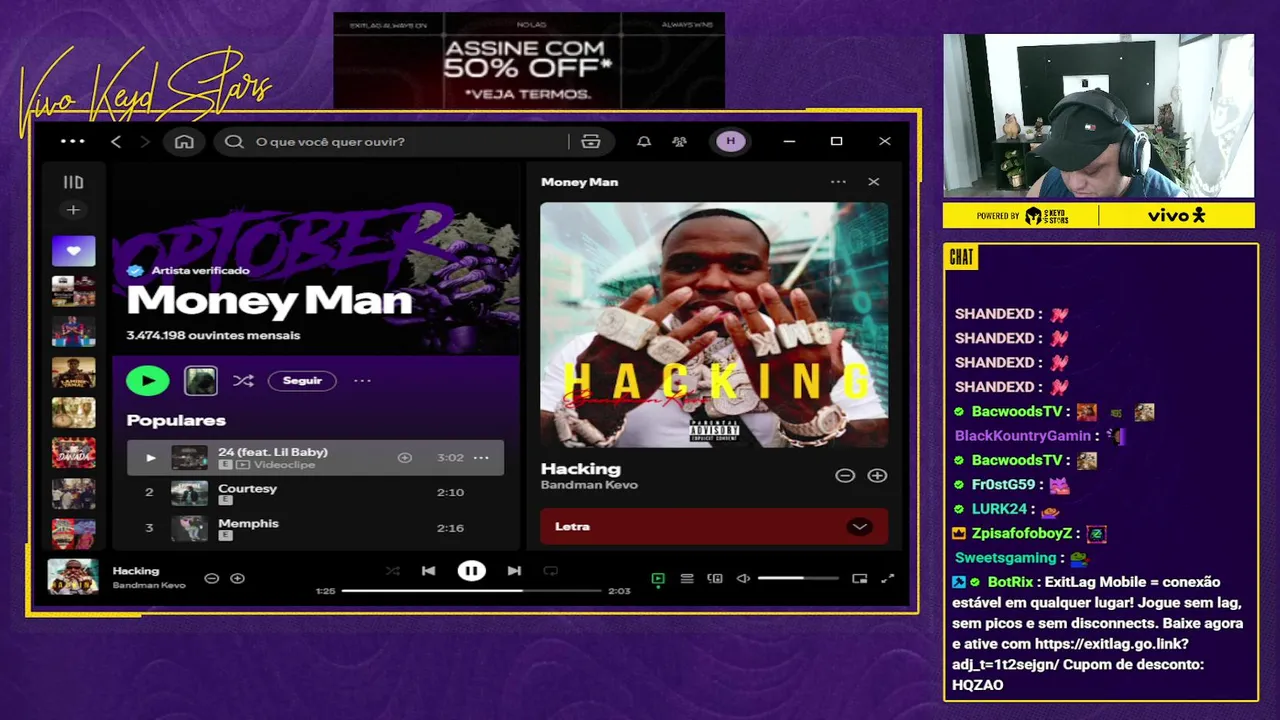Click minus icon beside Hacking in panel
The image size is (1280, 720).
[845, 476]
